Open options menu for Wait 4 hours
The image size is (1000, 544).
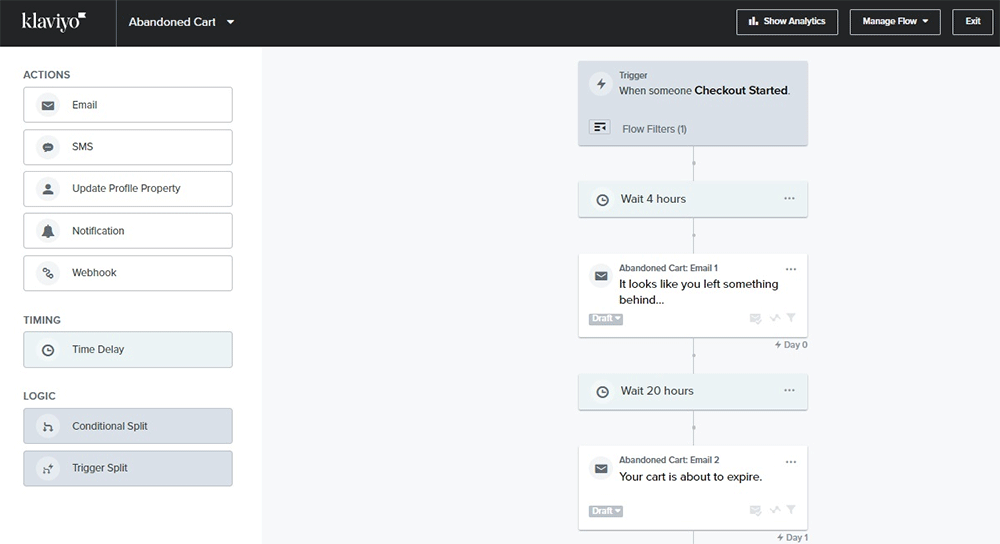click(789, 198)
